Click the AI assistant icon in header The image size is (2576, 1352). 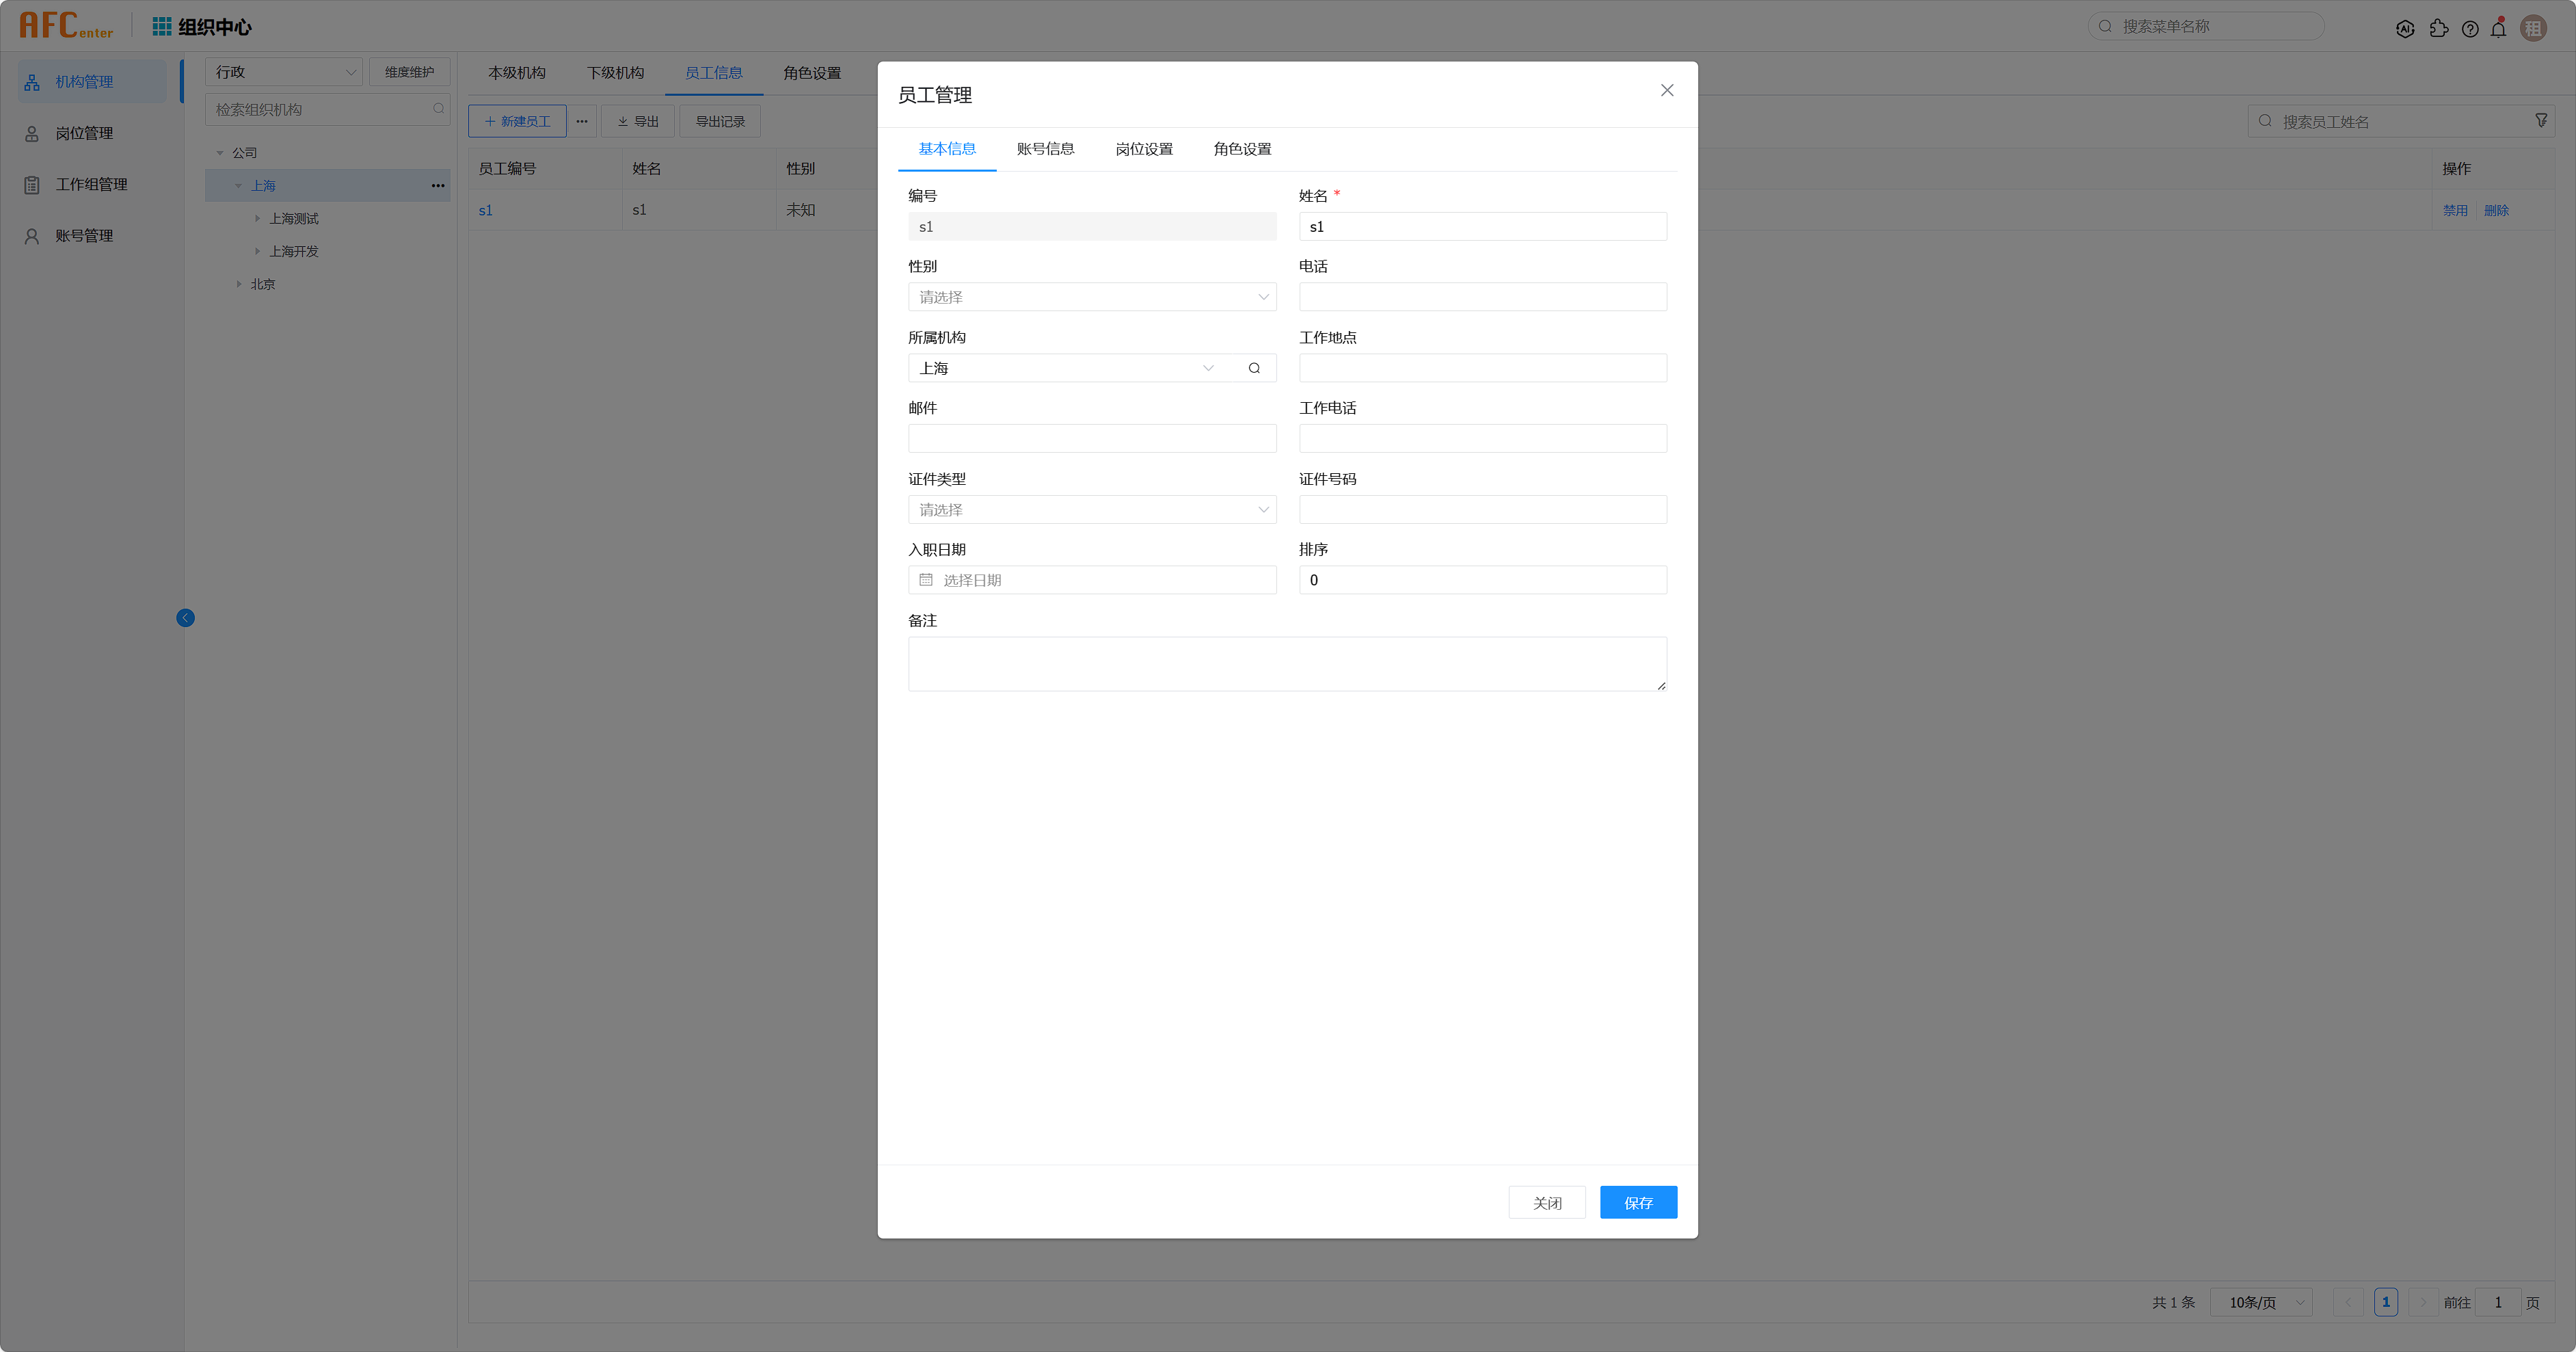pyautogui.click(x=2405, y=29)
